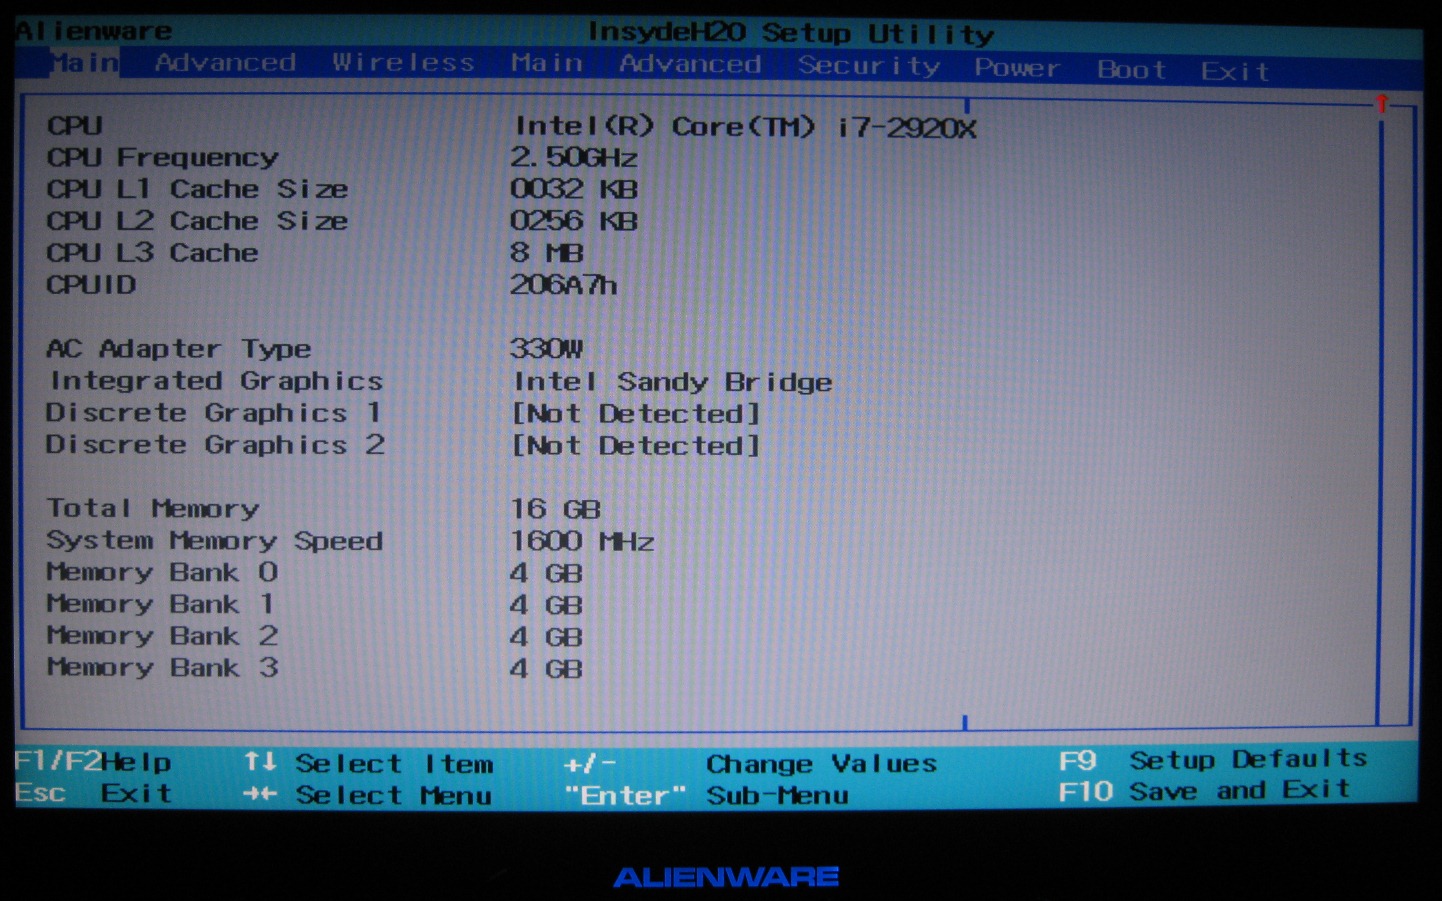Viewport: 1442px width, 901px height.
Task: Click the CPU L1 Cache Size row
Action: click(197, 189)
